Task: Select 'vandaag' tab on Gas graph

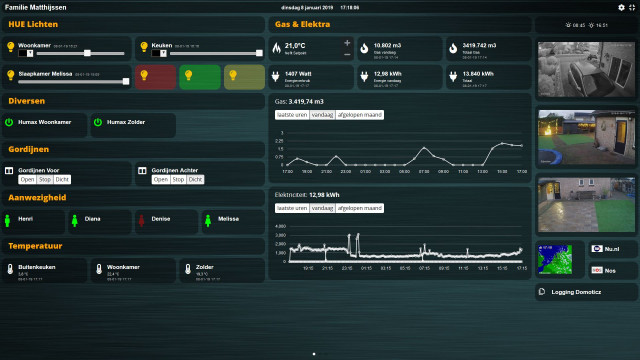Action: point(322,115)
